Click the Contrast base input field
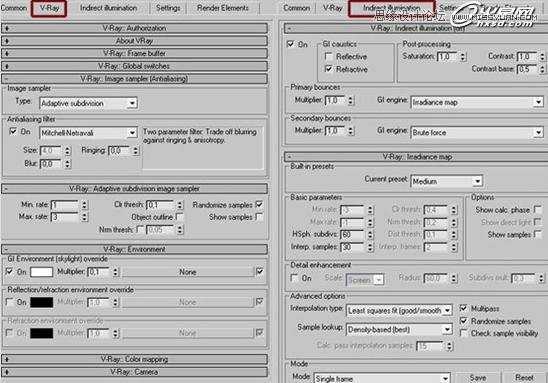 coord(527,69)
